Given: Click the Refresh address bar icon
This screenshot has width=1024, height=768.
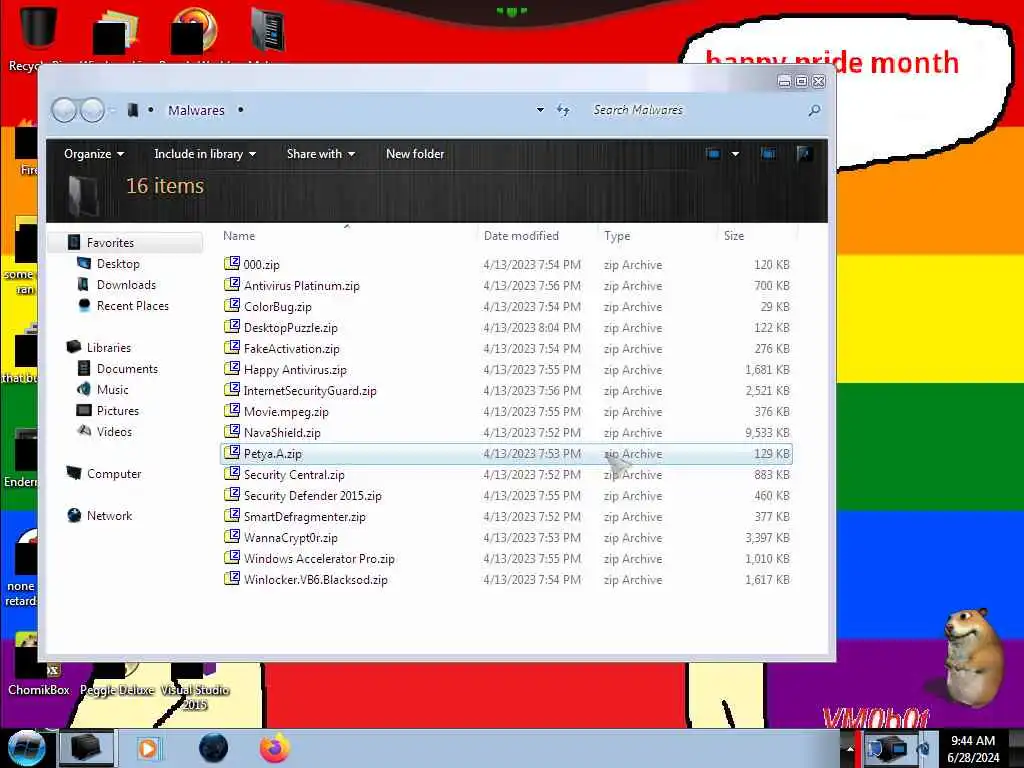Looking at the screenshot, I should click(x=563, y=110).
